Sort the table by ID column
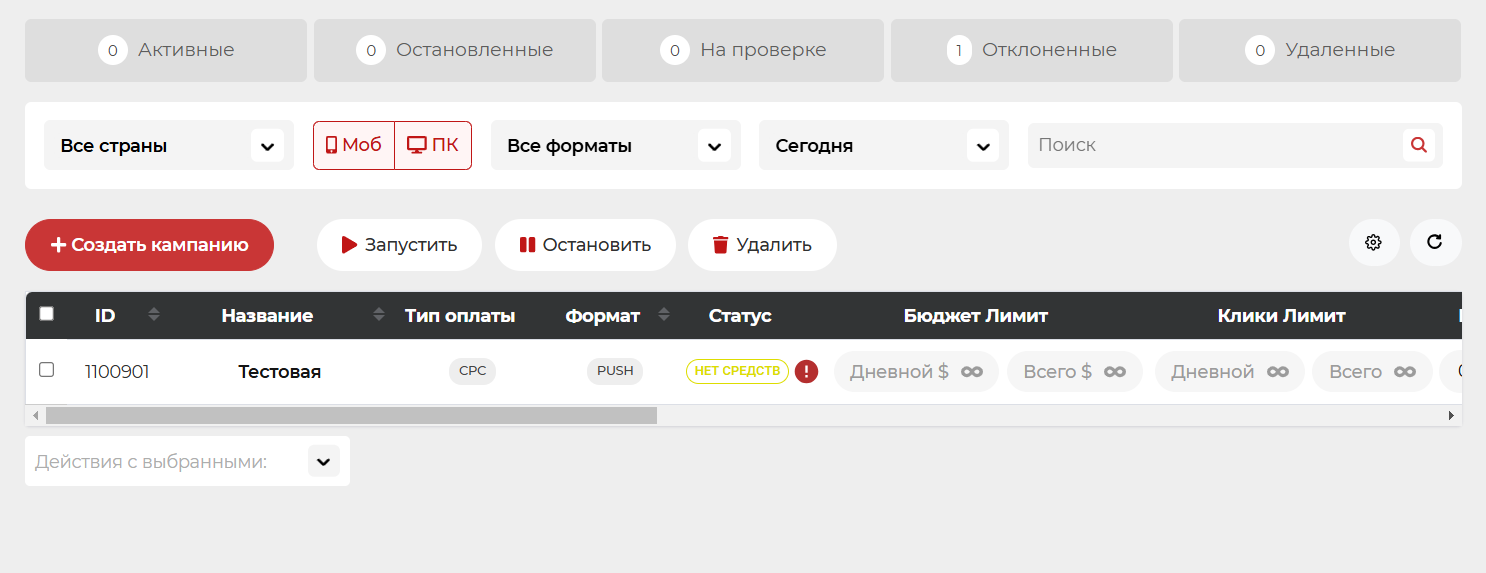The height and width of the screenshot is (573, 1486). (x=153, y=315)
